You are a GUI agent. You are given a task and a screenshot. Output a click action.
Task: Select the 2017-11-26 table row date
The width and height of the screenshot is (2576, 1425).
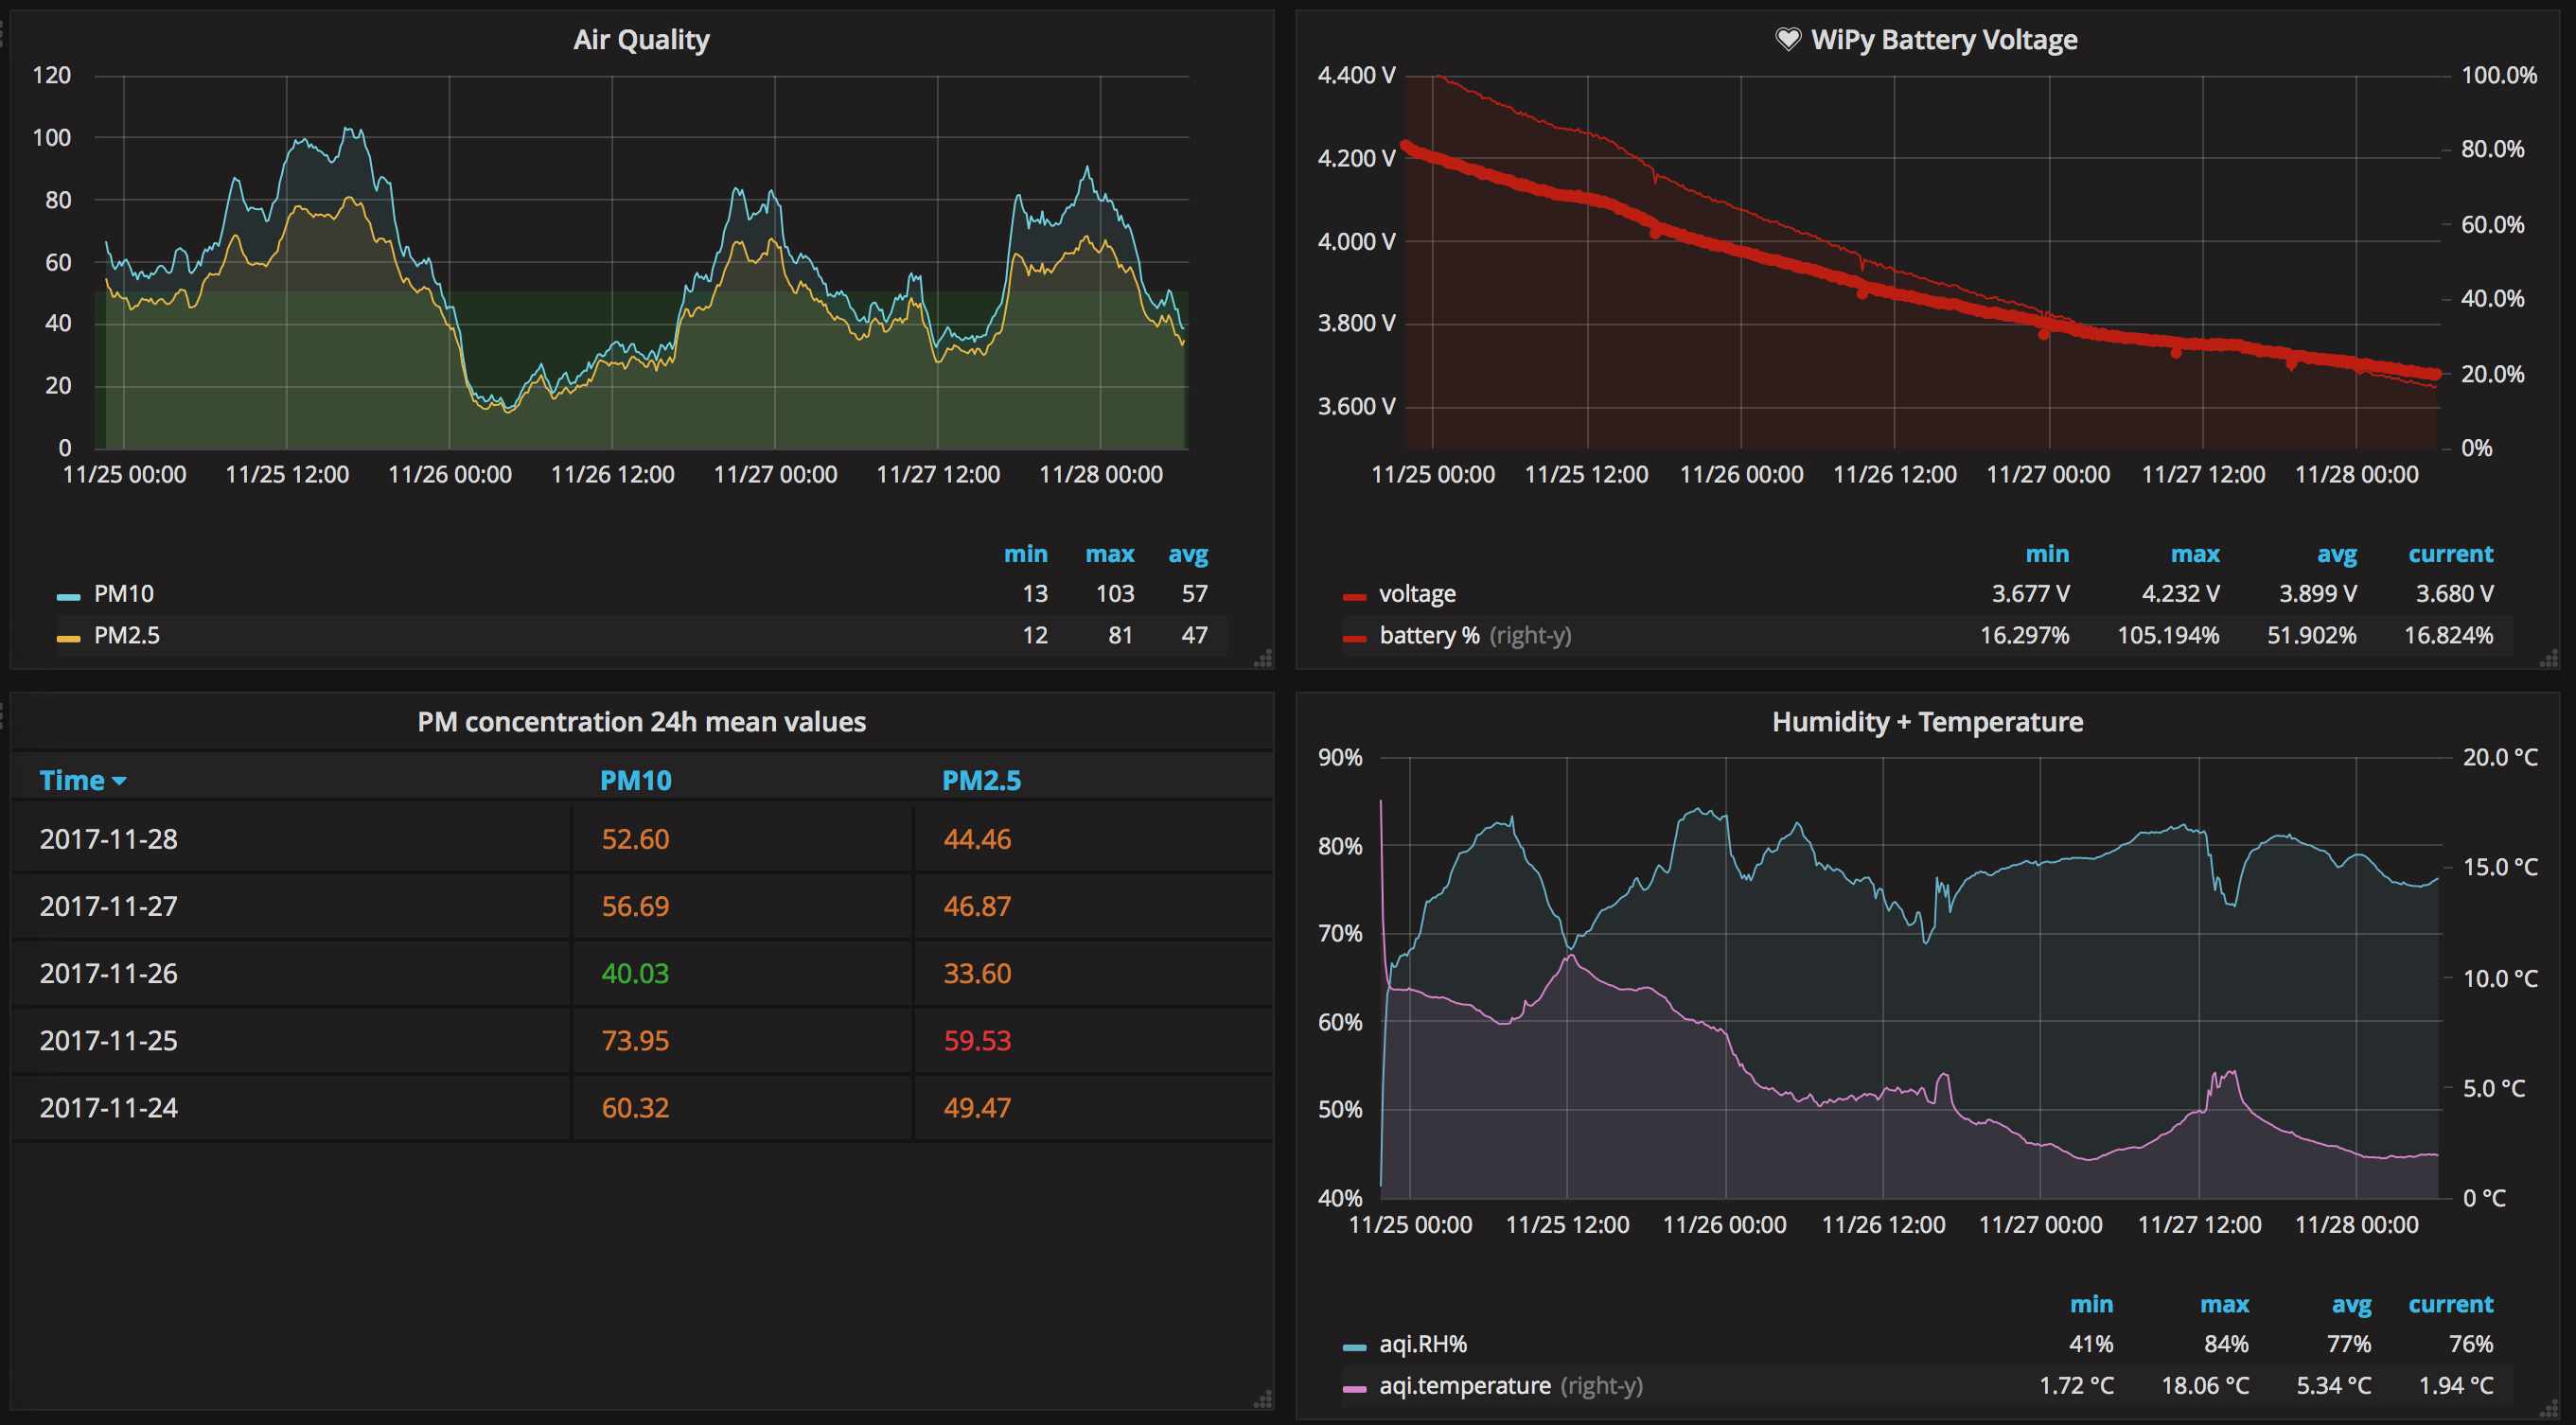click(x=109, y=973)
